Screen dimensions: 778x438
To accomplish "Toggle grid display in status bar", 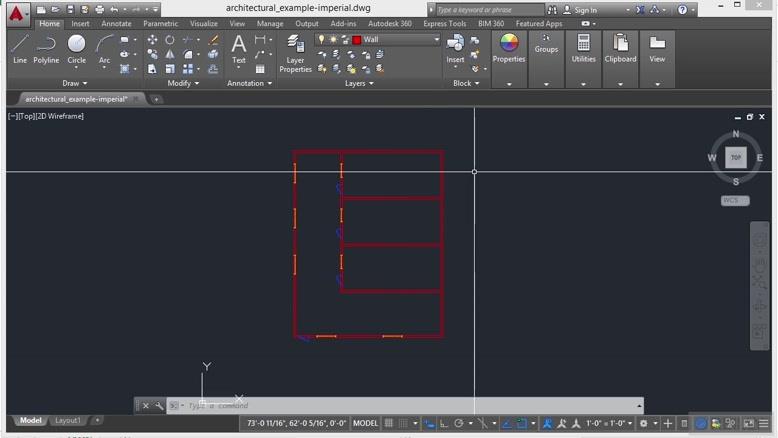I will (x=389, y=423).
